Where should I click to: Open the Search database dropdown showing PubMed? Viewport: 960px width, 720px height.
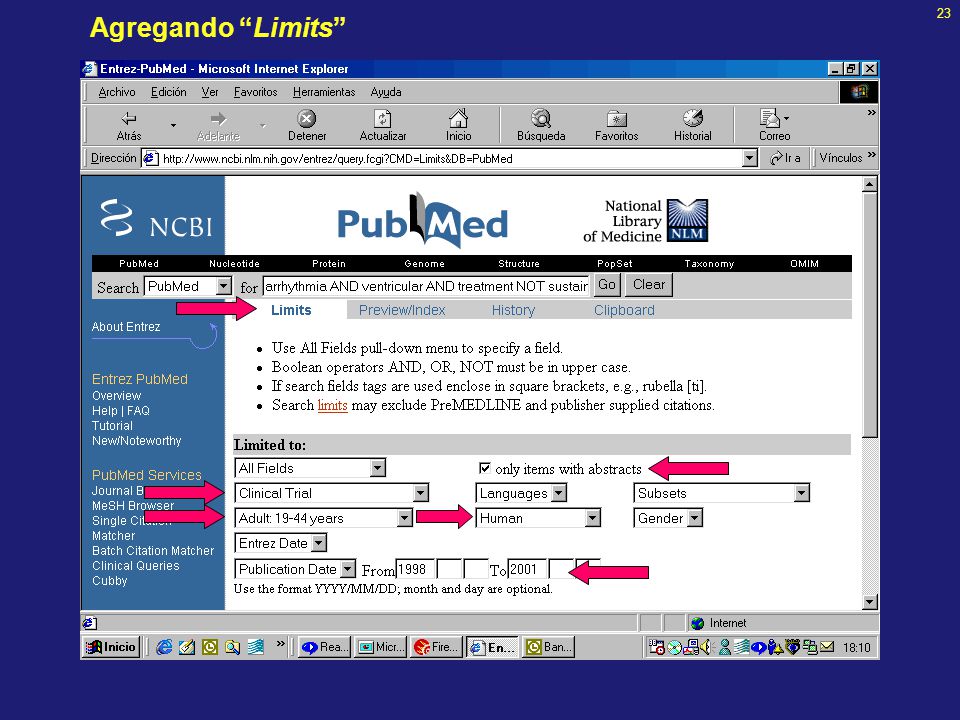(x=187, y=286)
